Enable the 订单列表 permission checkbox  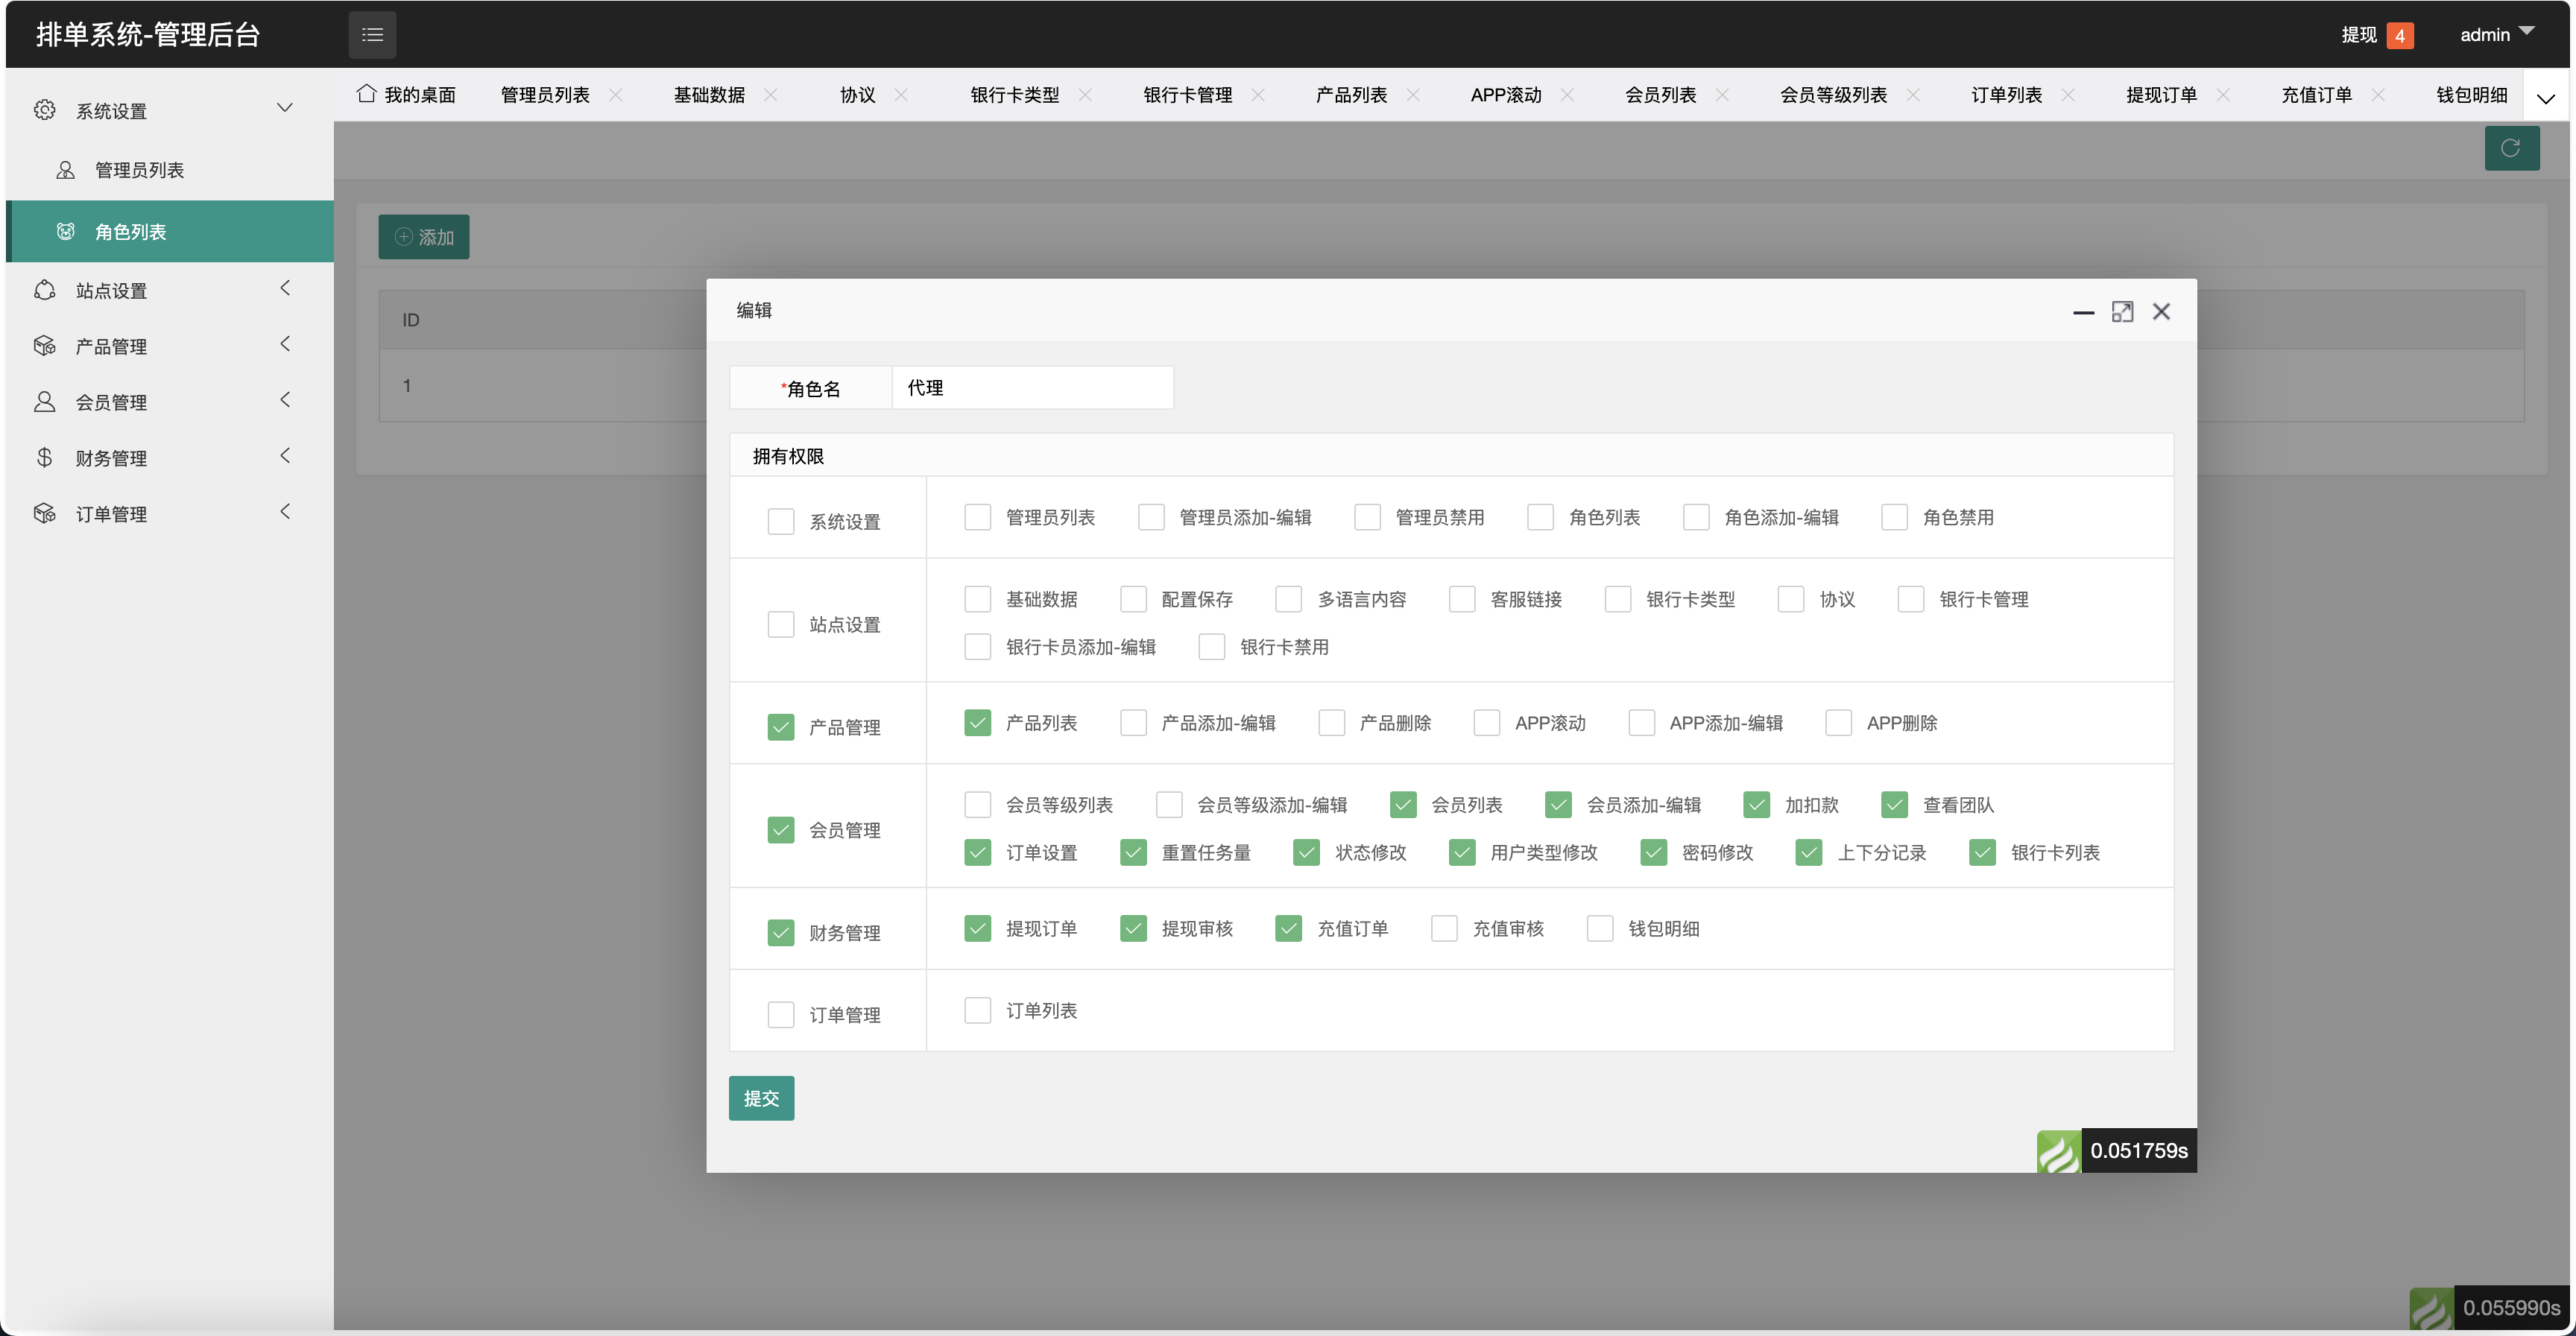[977, 1010]
